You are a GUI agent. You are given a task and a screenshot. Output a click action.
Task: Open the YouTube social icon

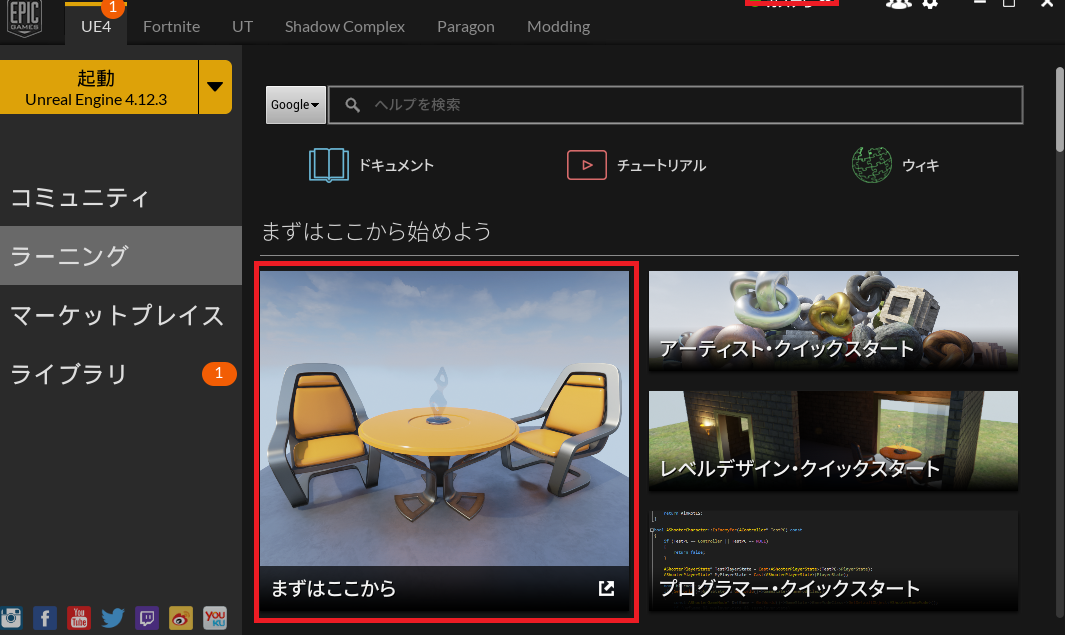click(x=79, y=618)
